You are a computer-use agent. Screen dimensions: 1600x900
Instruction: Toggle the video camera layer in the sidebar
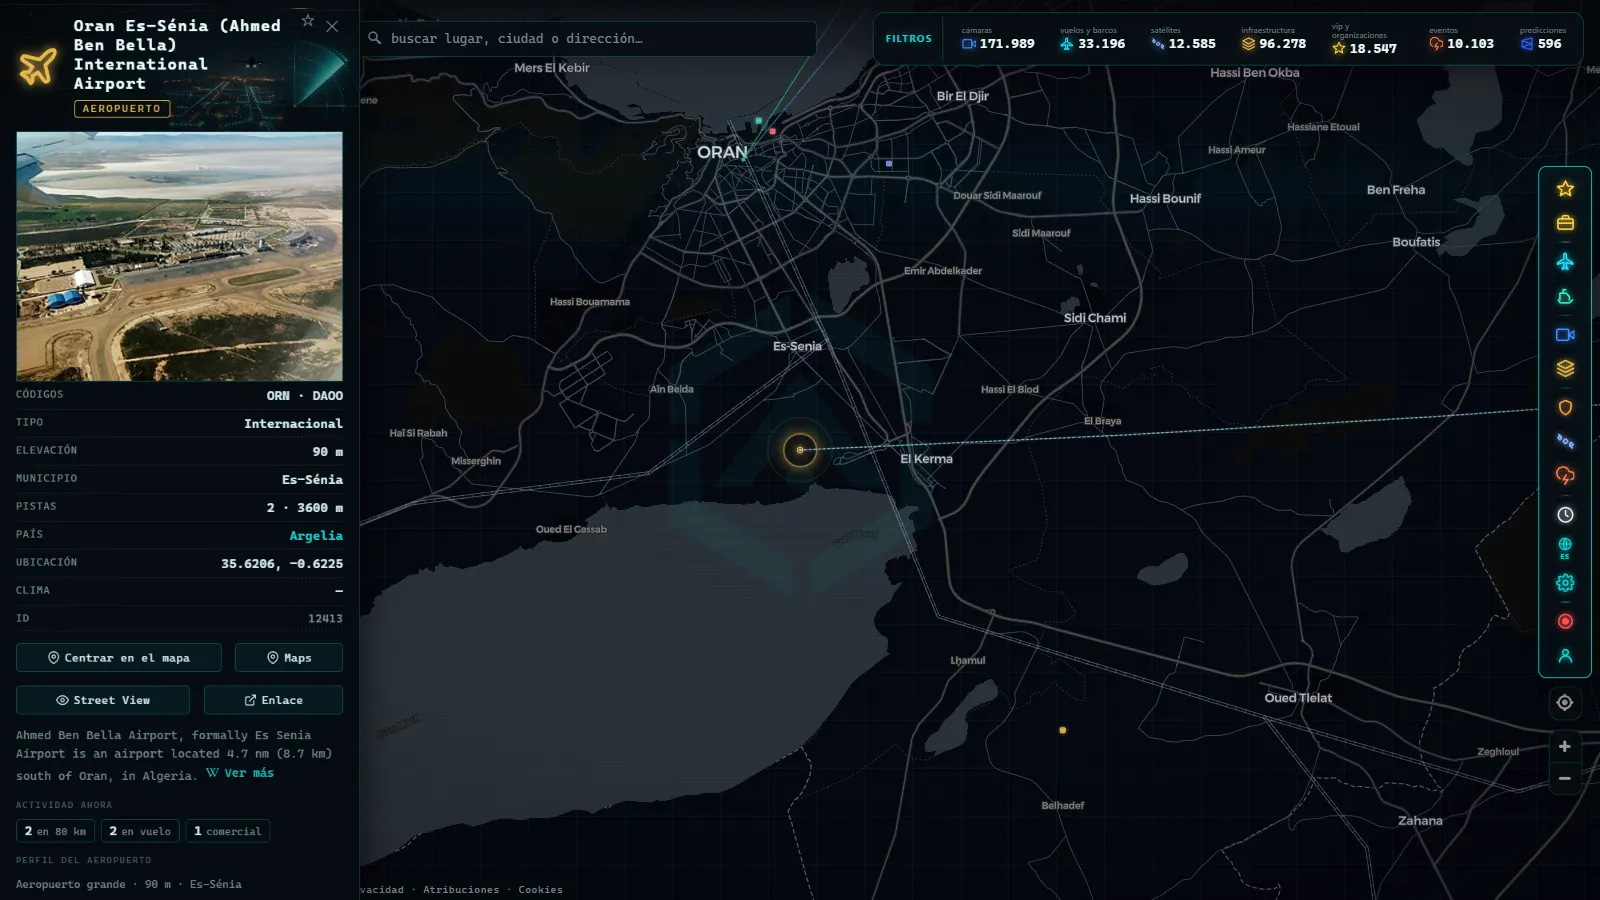click(1565, 335)
